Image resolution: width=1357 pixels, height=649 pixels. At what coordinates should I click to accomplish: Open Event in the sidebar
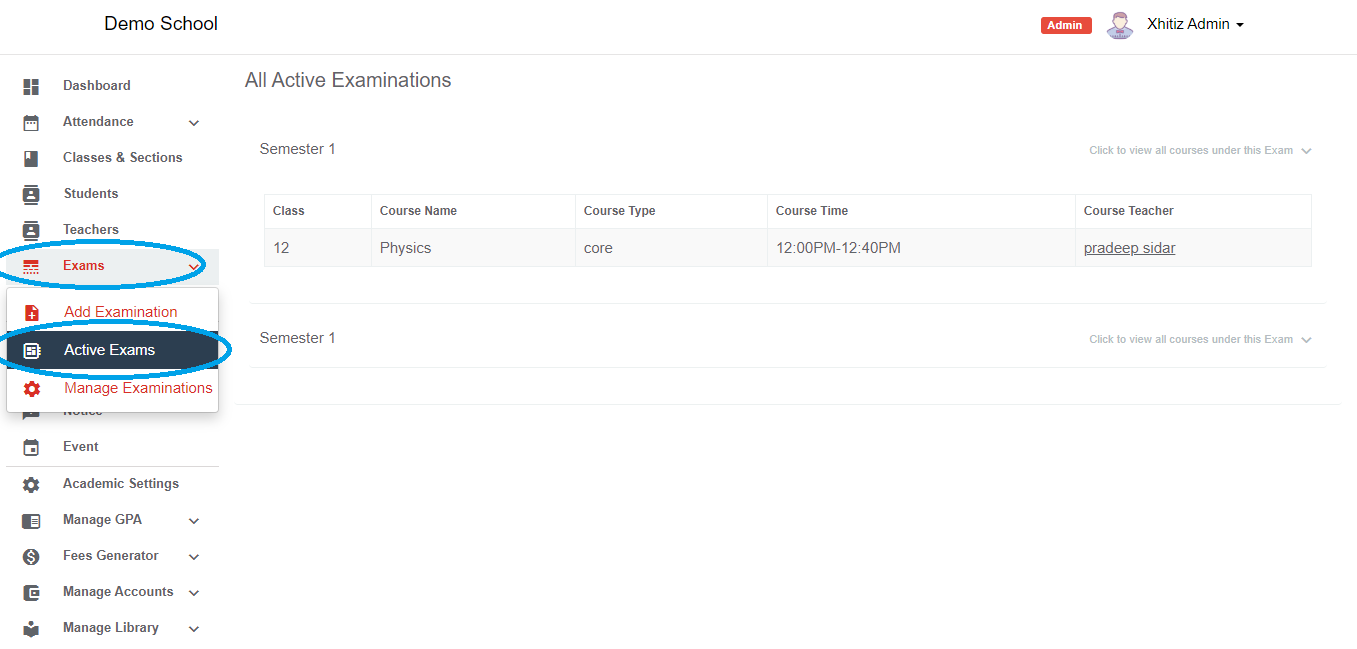[x=81, y=447]
